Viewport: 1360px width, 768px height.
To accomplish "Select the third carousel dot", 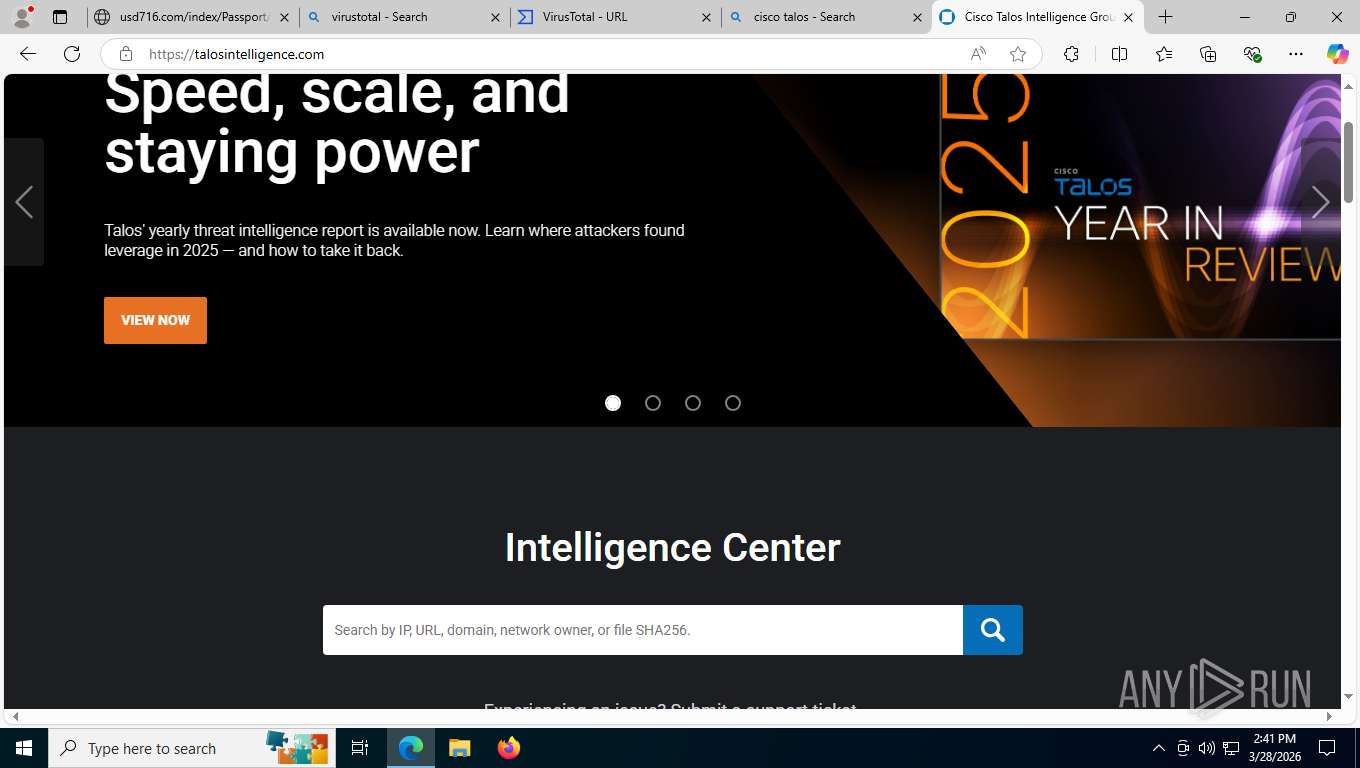I will click(x=693, y=403).
